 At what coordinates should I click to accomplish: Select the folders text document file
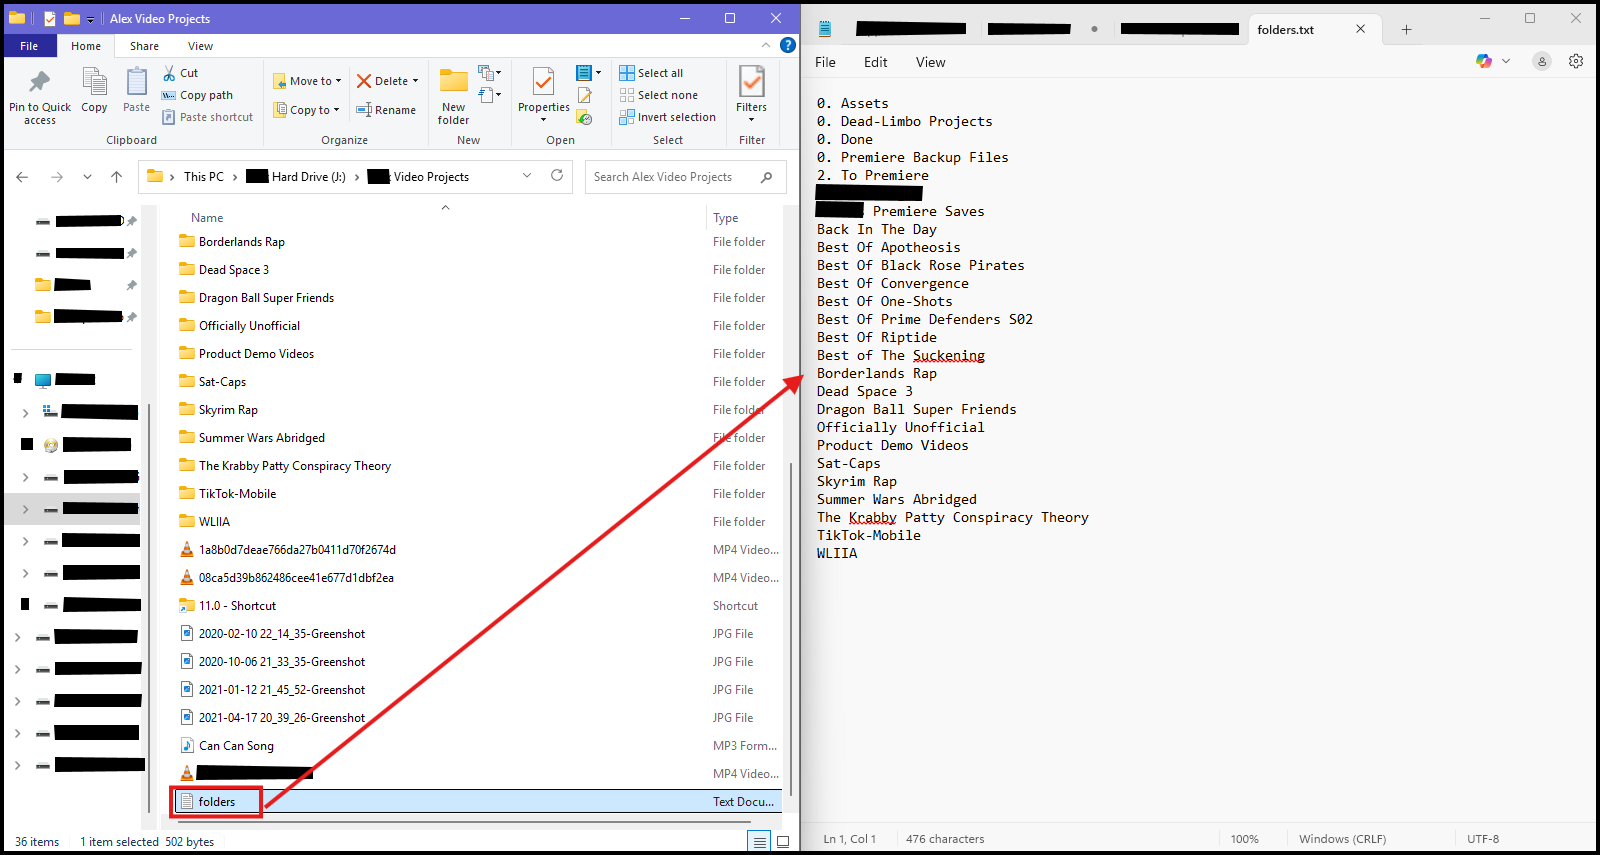click(216, 802)
